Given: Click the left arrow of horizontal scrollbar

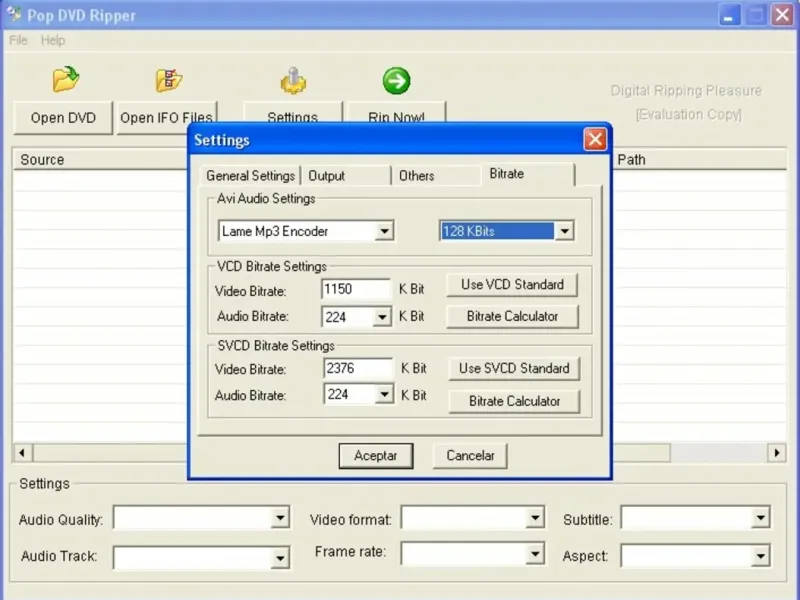Looking at the screenshot, I should click(22, 453).
